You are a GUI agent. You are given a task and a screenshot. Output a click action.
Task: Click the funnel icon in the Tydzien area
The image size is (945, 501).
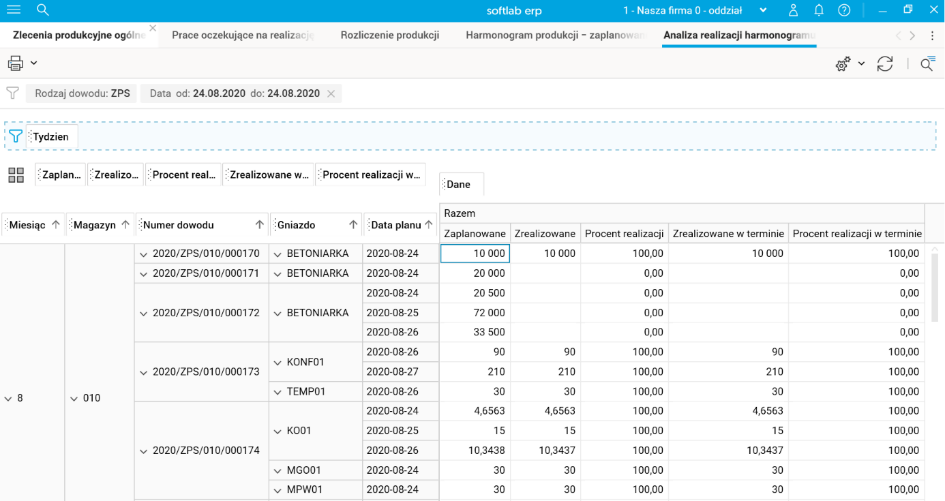coord(16,136)
